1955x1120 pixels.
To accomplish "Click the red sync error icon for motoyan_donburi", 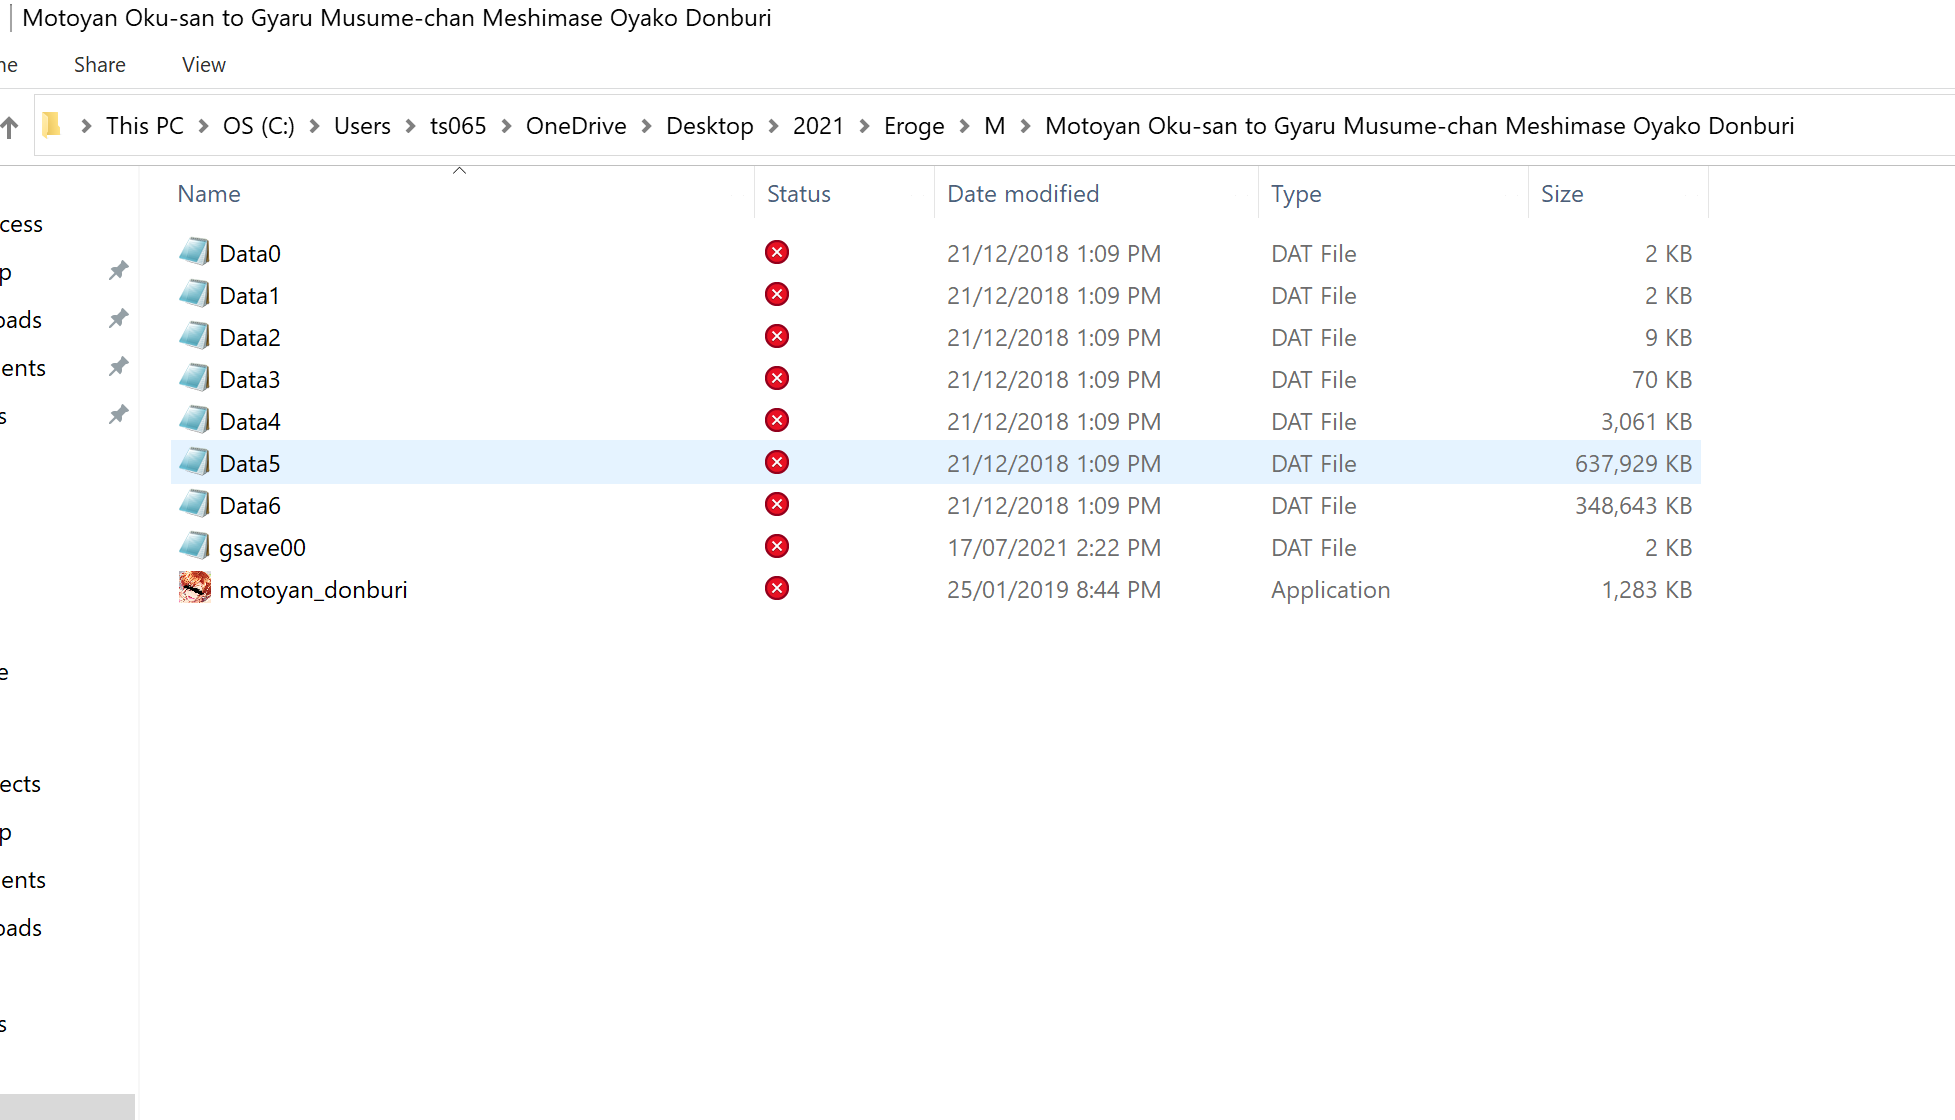I will click(x=777, y=588).
